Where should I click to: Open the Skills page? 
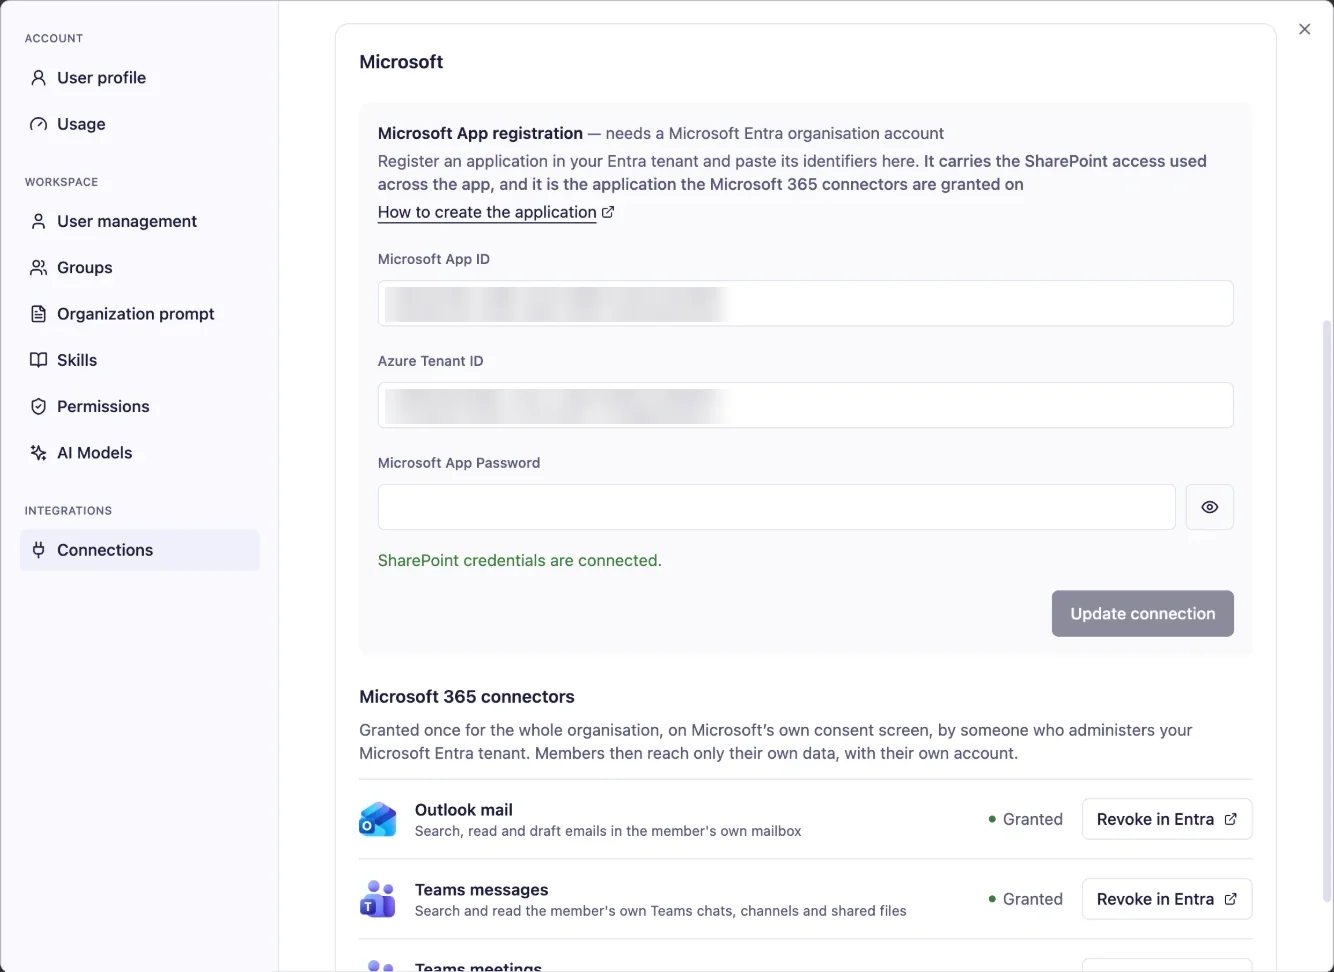(140, 360)
